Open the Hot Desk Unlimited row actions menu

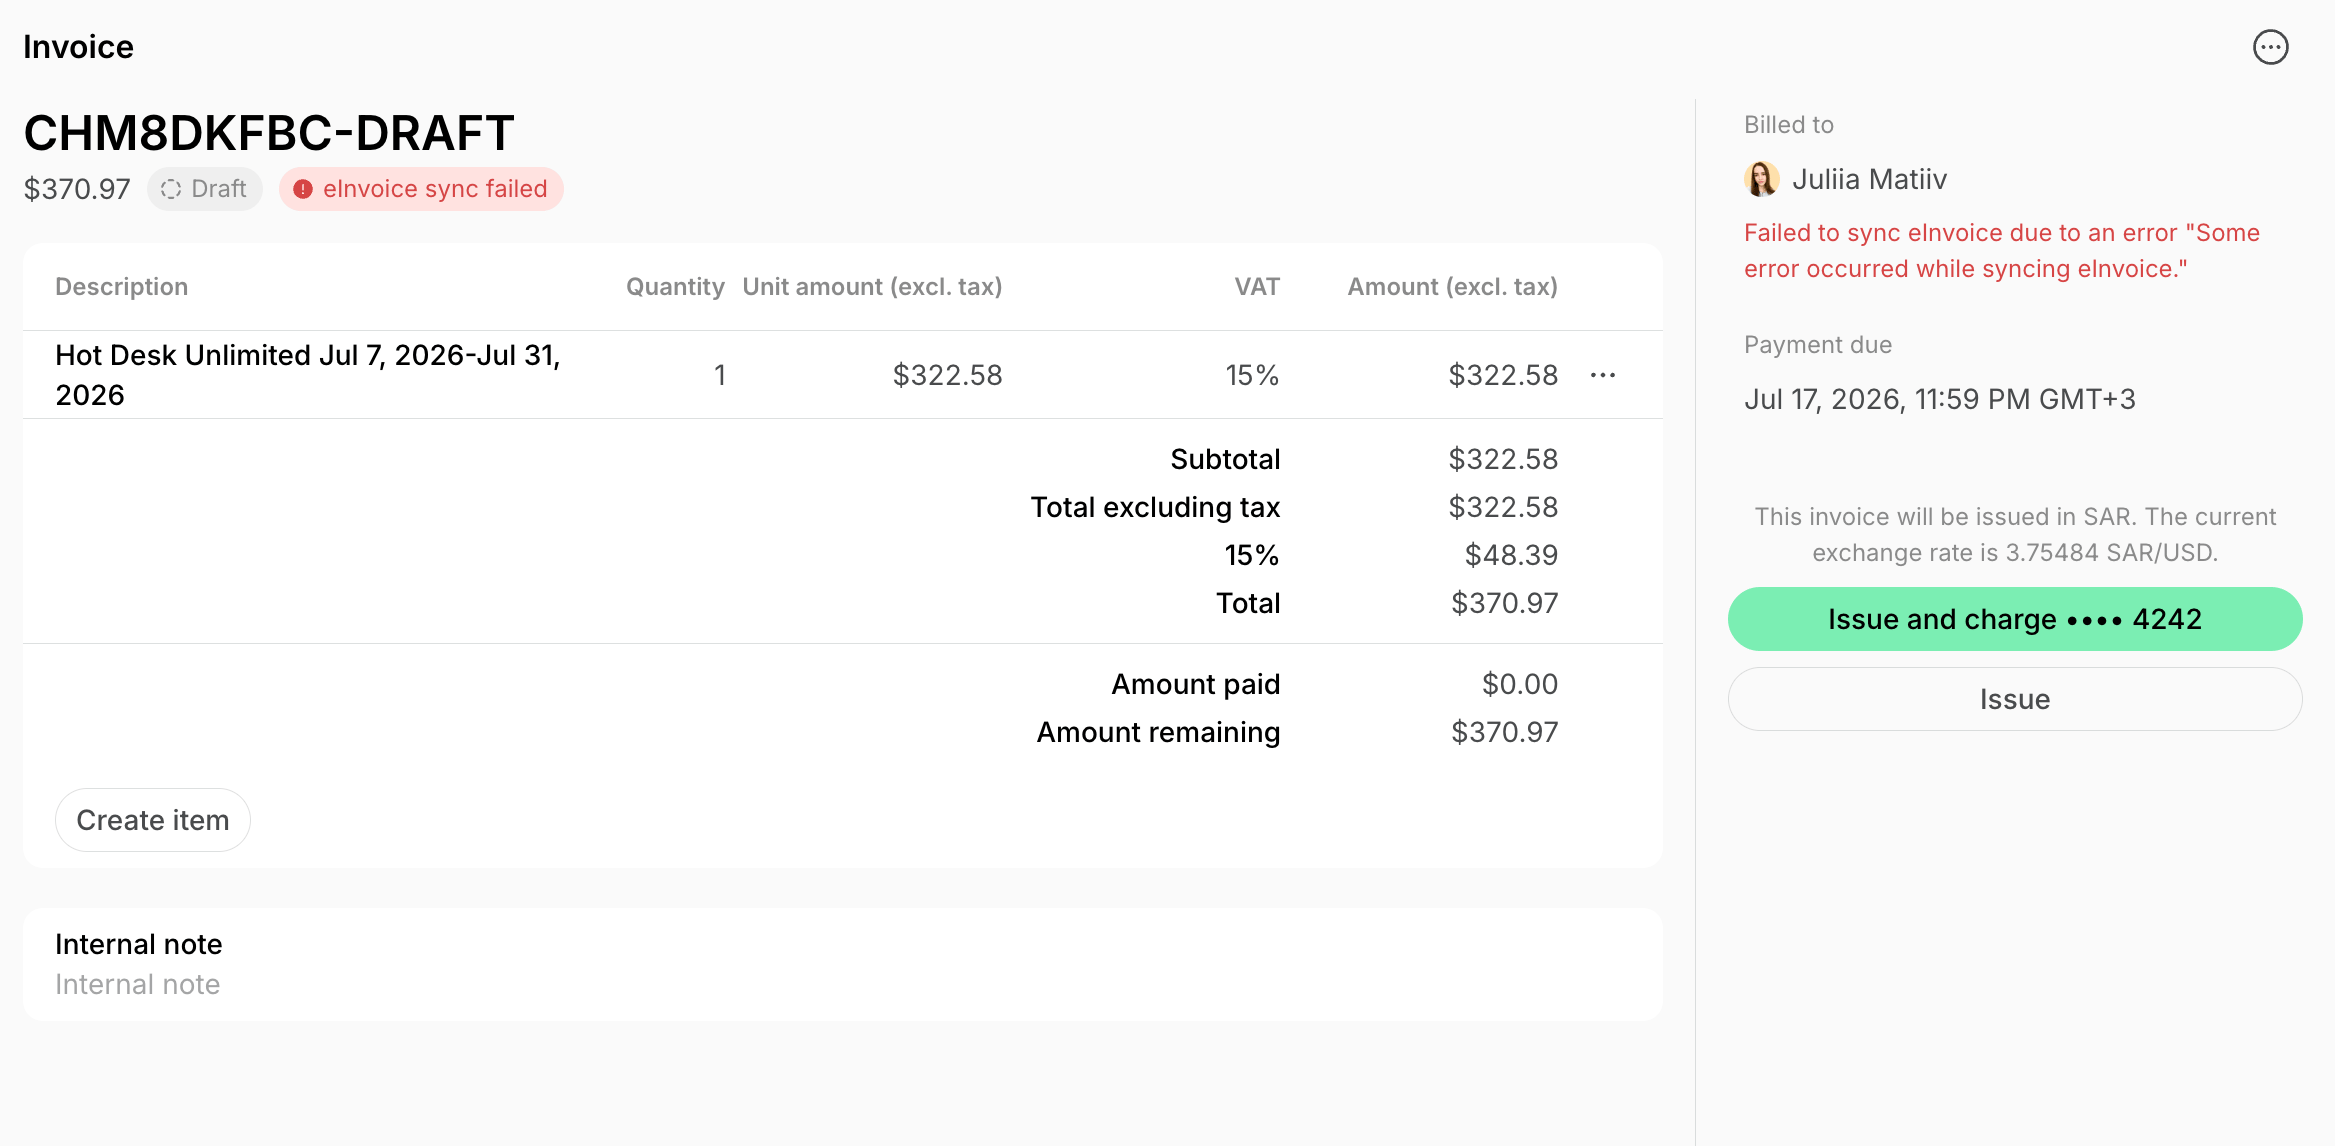[x=1603, y=375]
